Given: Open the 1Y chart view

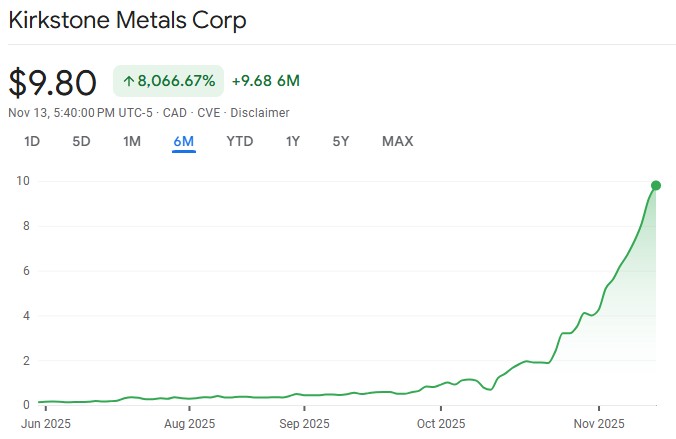Looking at the screenshot, I should click(293, 141).
